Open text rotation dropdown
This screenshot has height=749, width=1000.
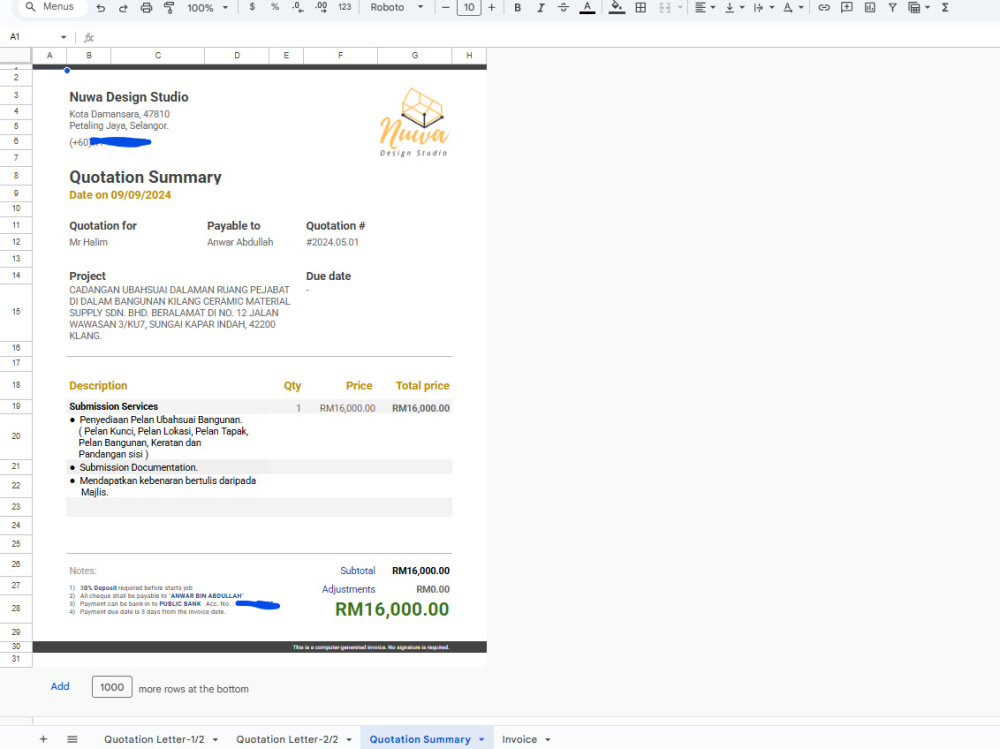[793, 8]
